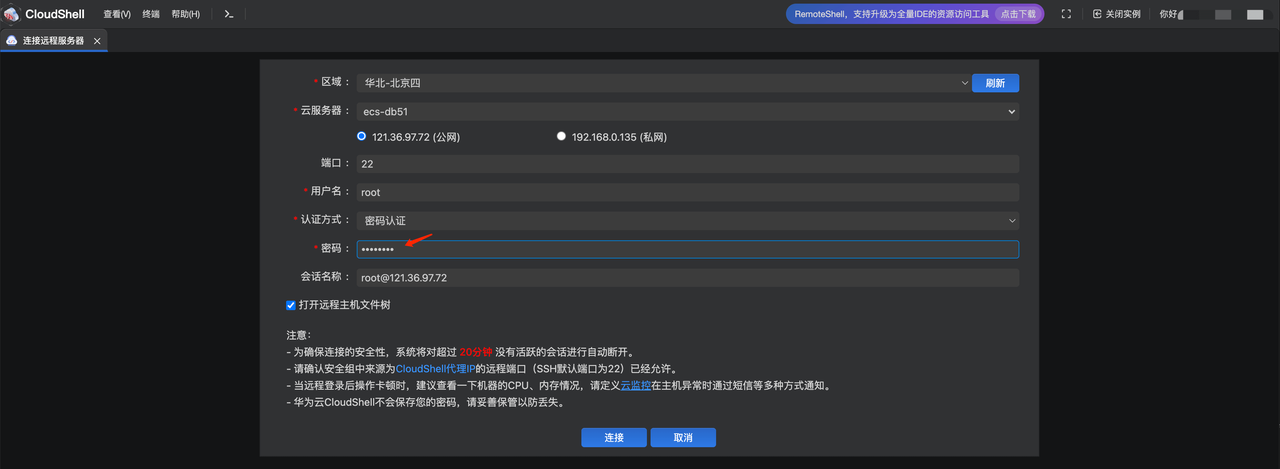Click the red 20分钟 timeout text
This screenshot has width=1280, height=469.
coord(476,353)
